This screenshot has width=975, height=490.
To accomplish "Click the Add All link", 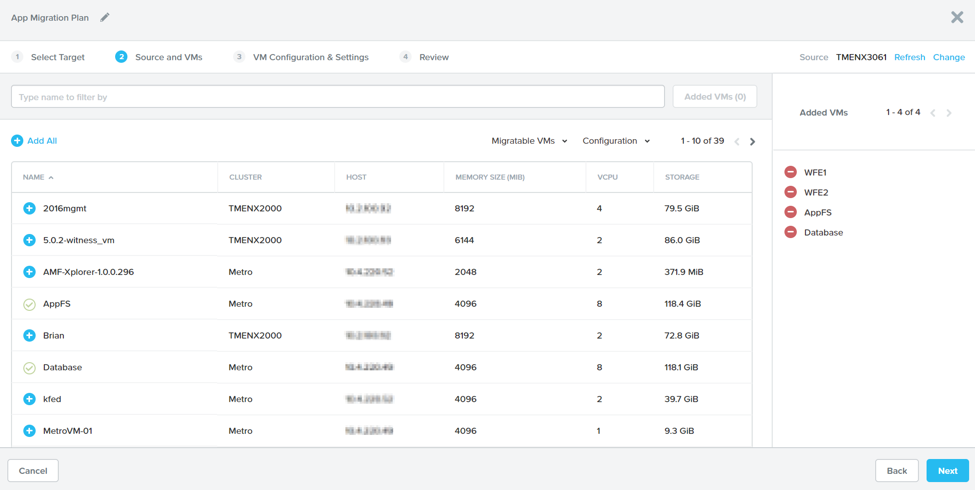I will coord(42,141).
